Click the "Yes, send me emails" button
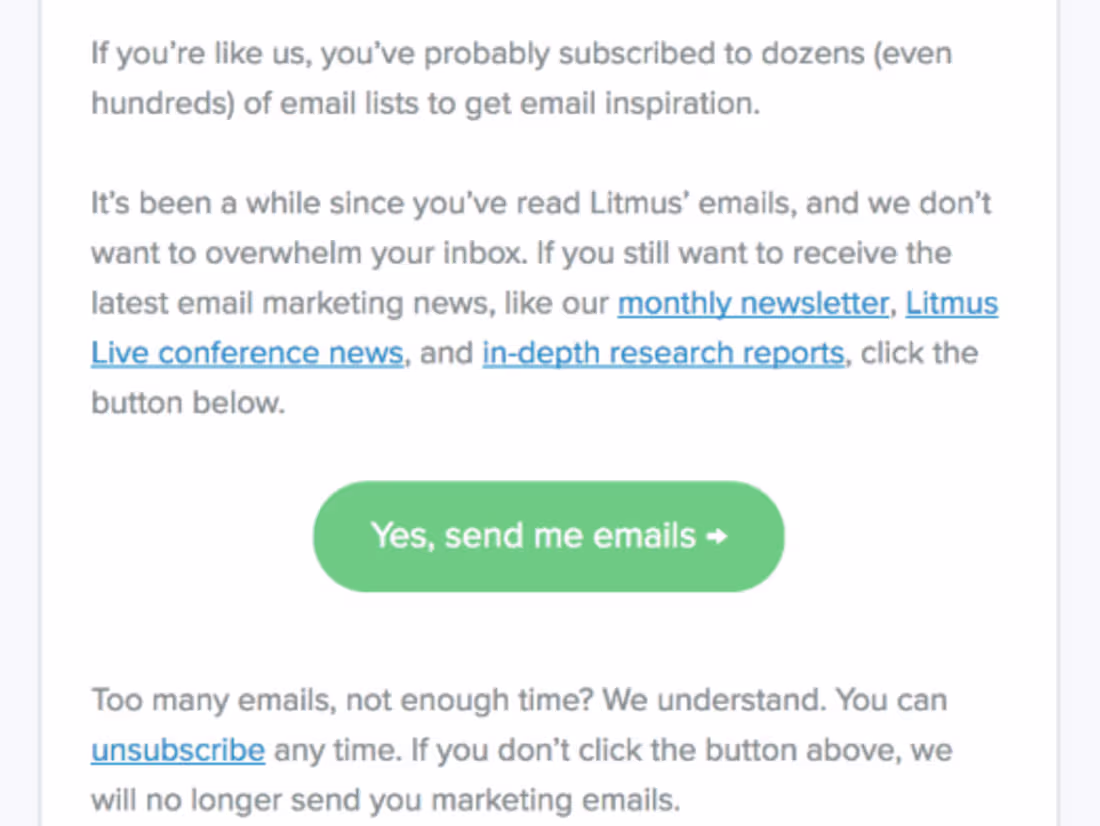The height and width of the screenshot is (826, 1100). coord(548,536)
